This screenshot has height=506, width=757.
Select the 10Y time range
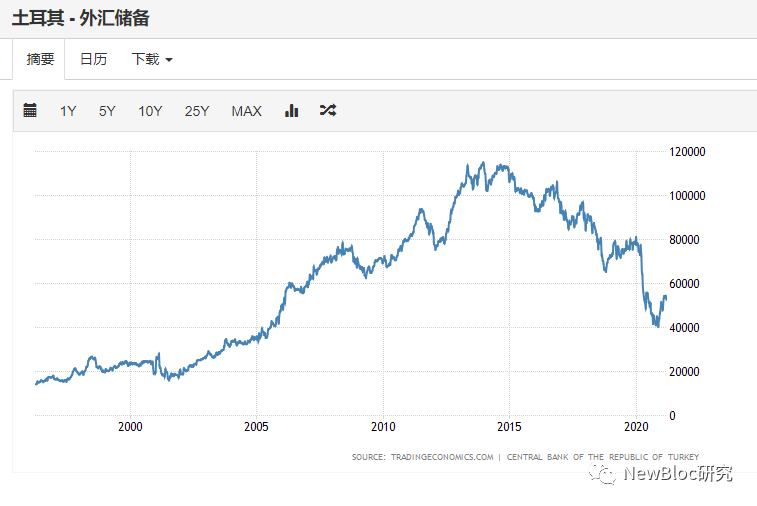pyautogui.click(x=150, y=111)
